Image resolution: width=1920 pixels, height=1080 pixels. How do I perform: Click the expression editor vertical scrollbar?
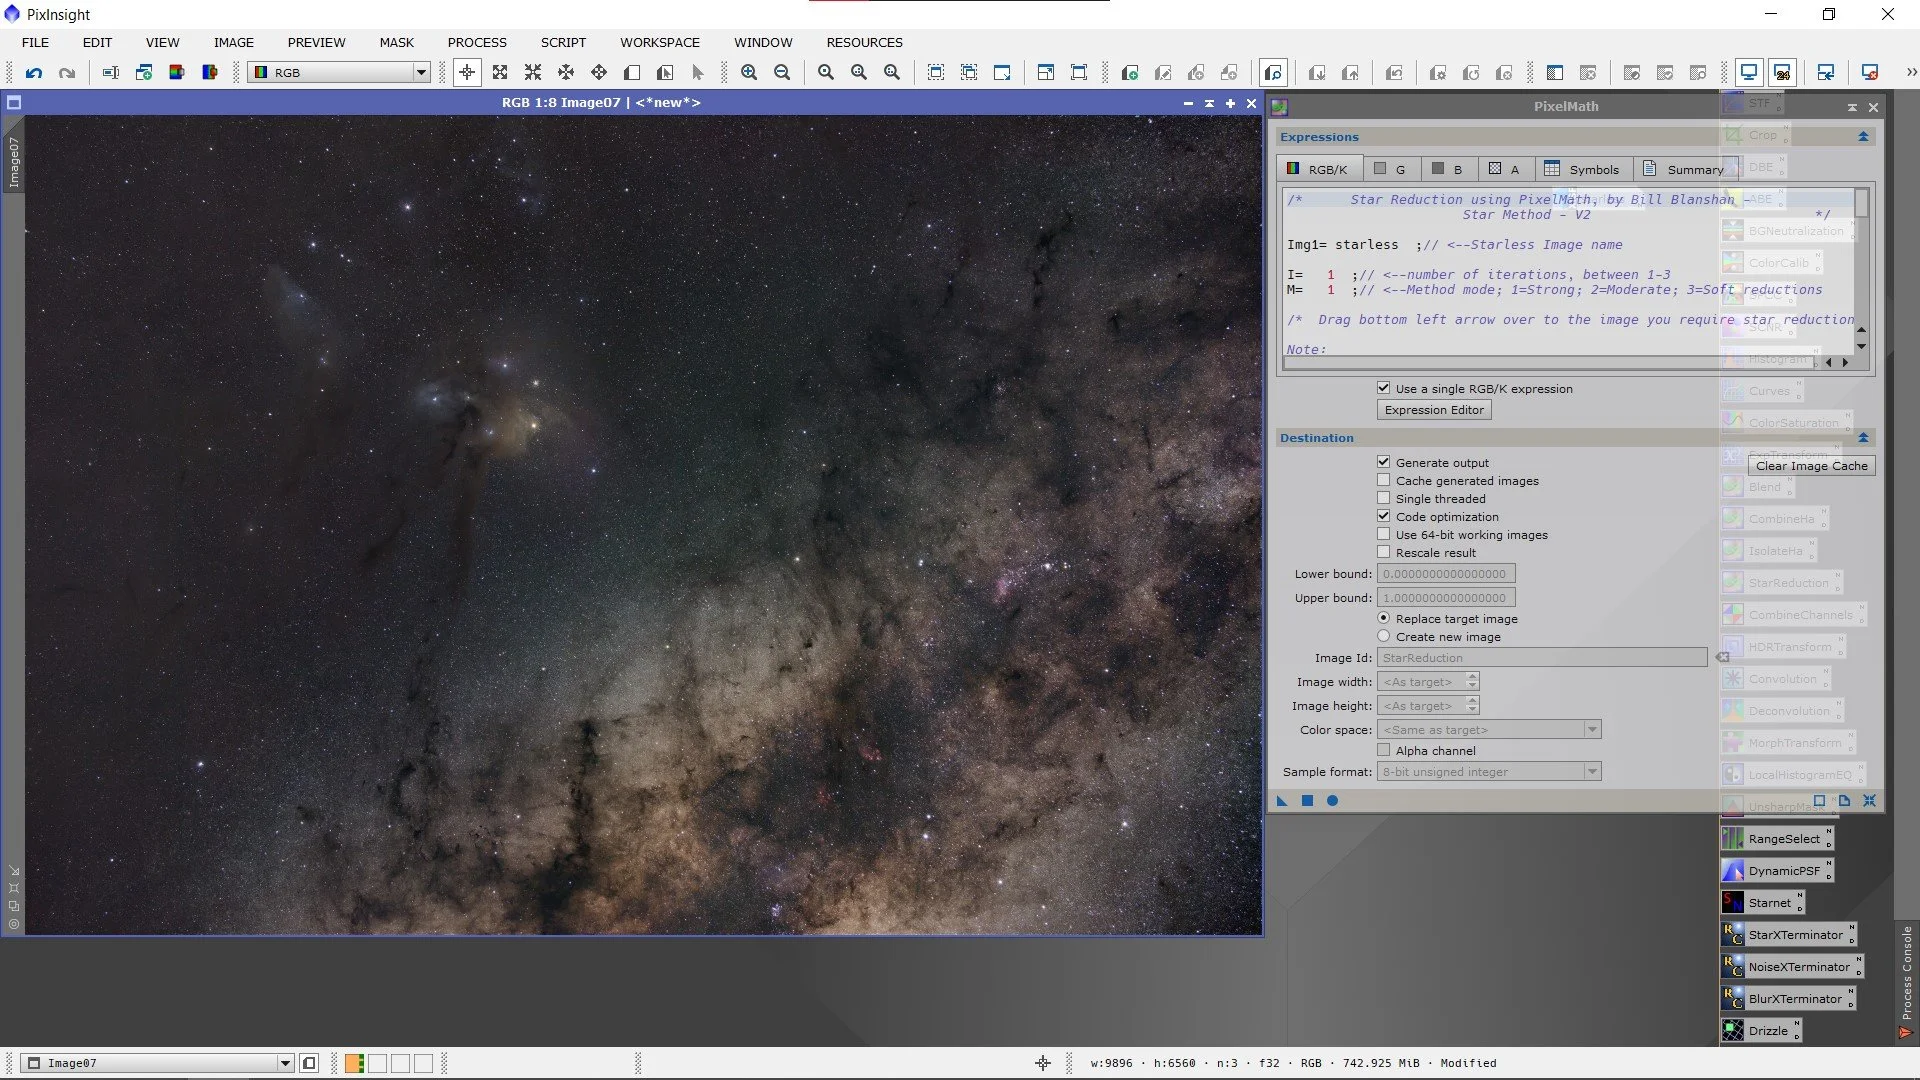1861,270
